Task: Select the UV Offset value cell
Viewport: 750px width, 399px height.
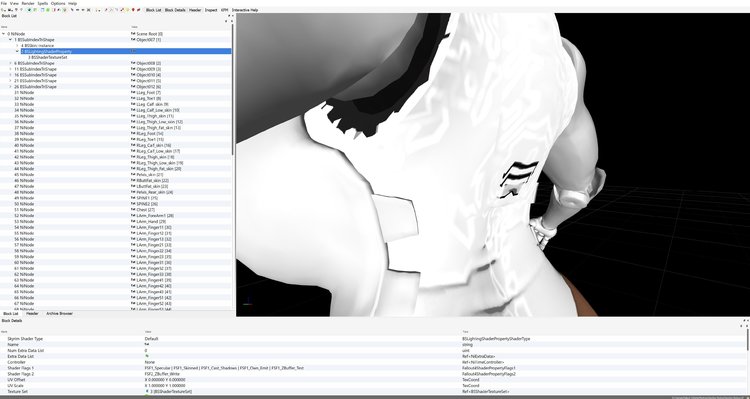Action: (303, 379)
